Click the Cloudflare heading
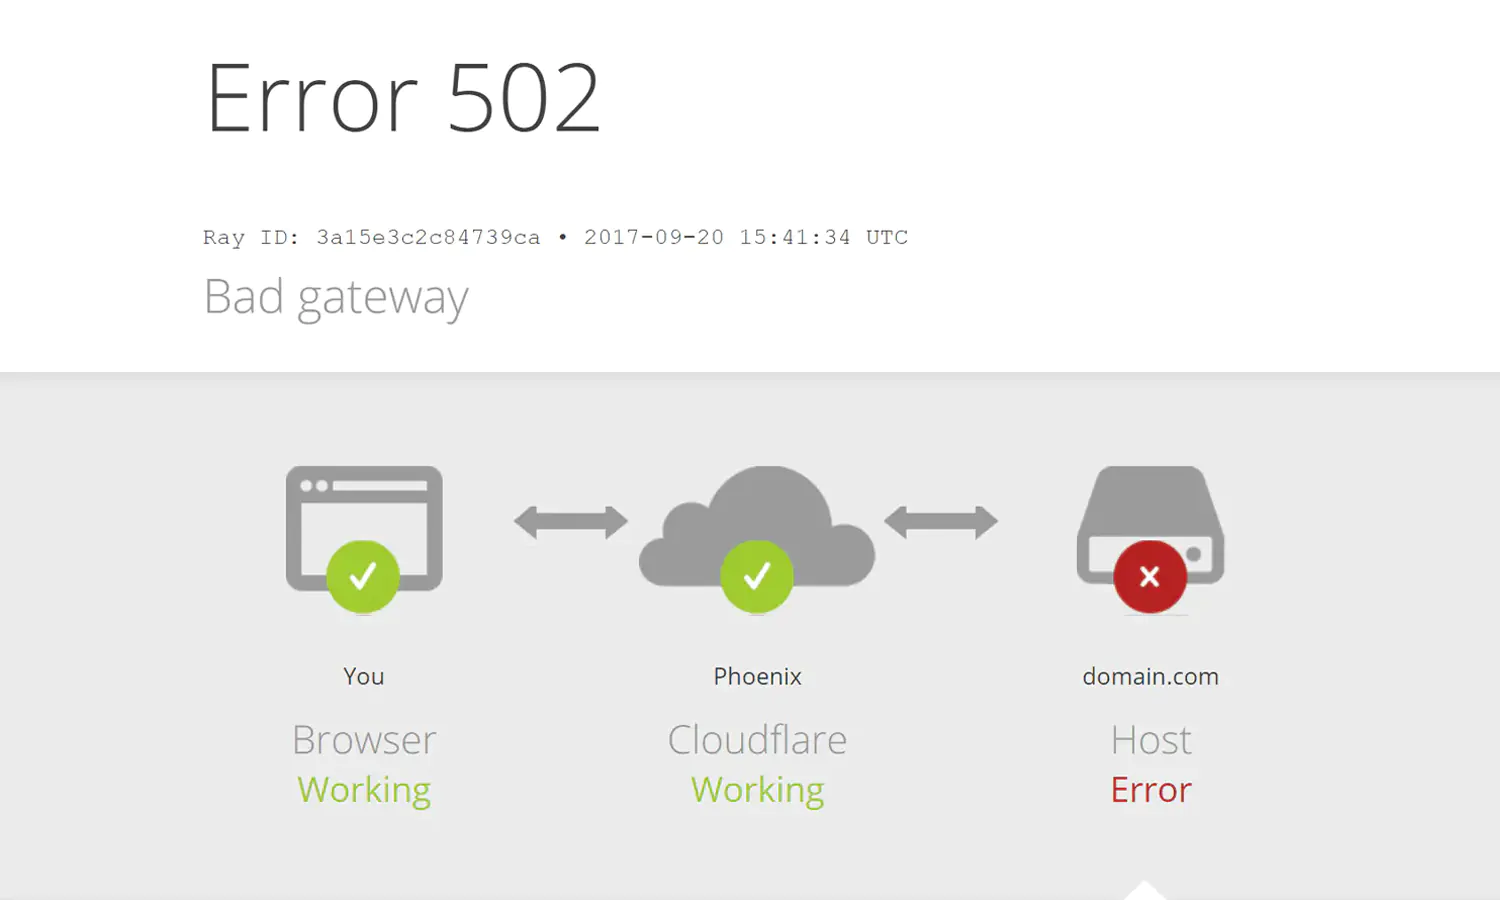1500x900 pixels. click(757, 740)
